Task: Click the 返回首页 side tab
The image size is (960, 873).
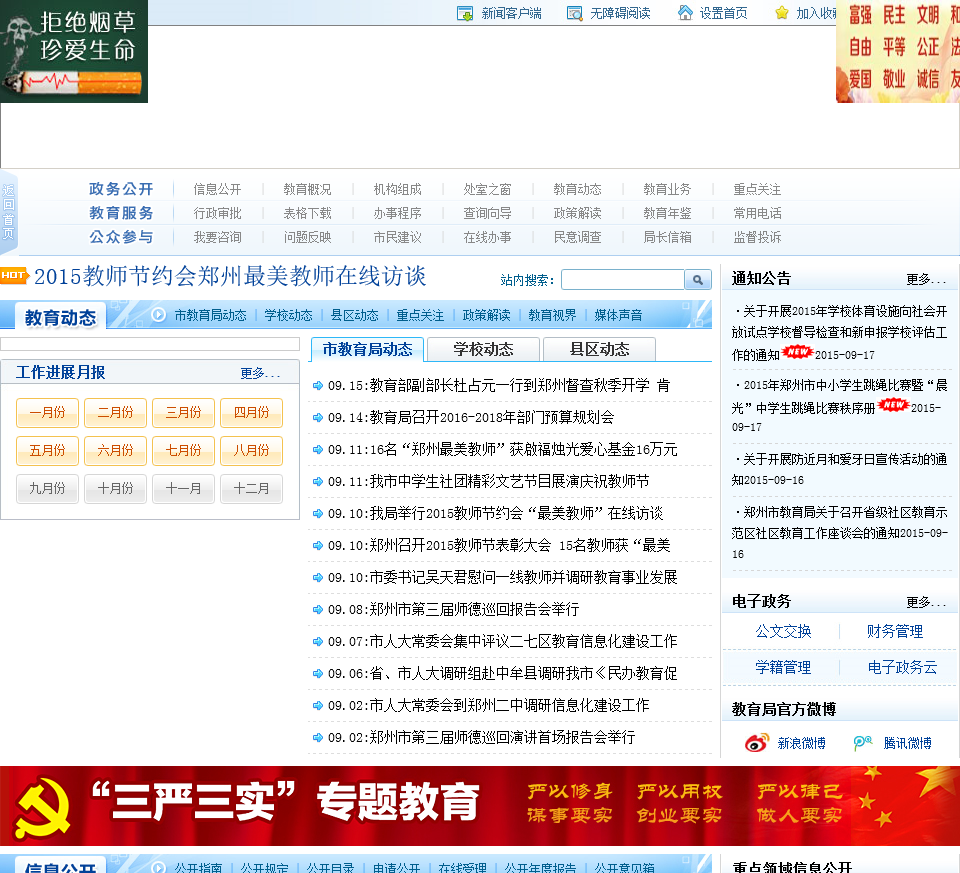Action: pos(9,211)
